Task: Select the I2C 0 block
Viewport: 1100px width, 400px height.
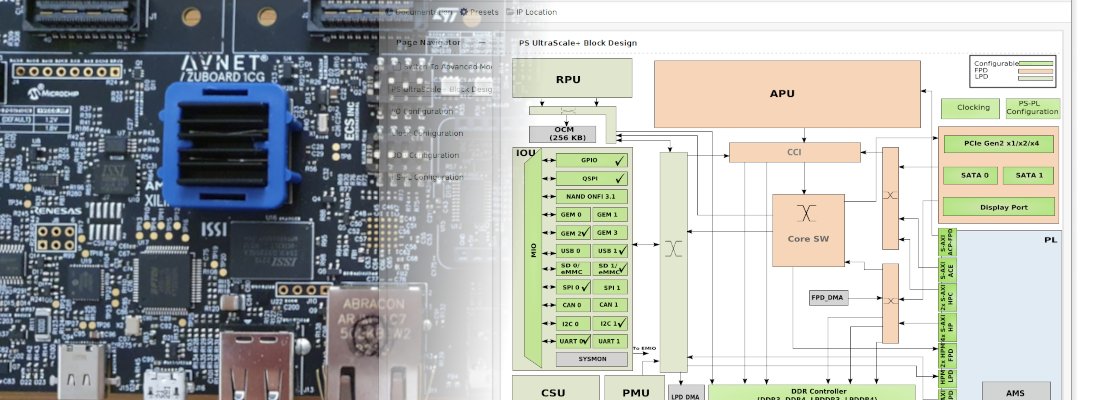Action: 573,324
